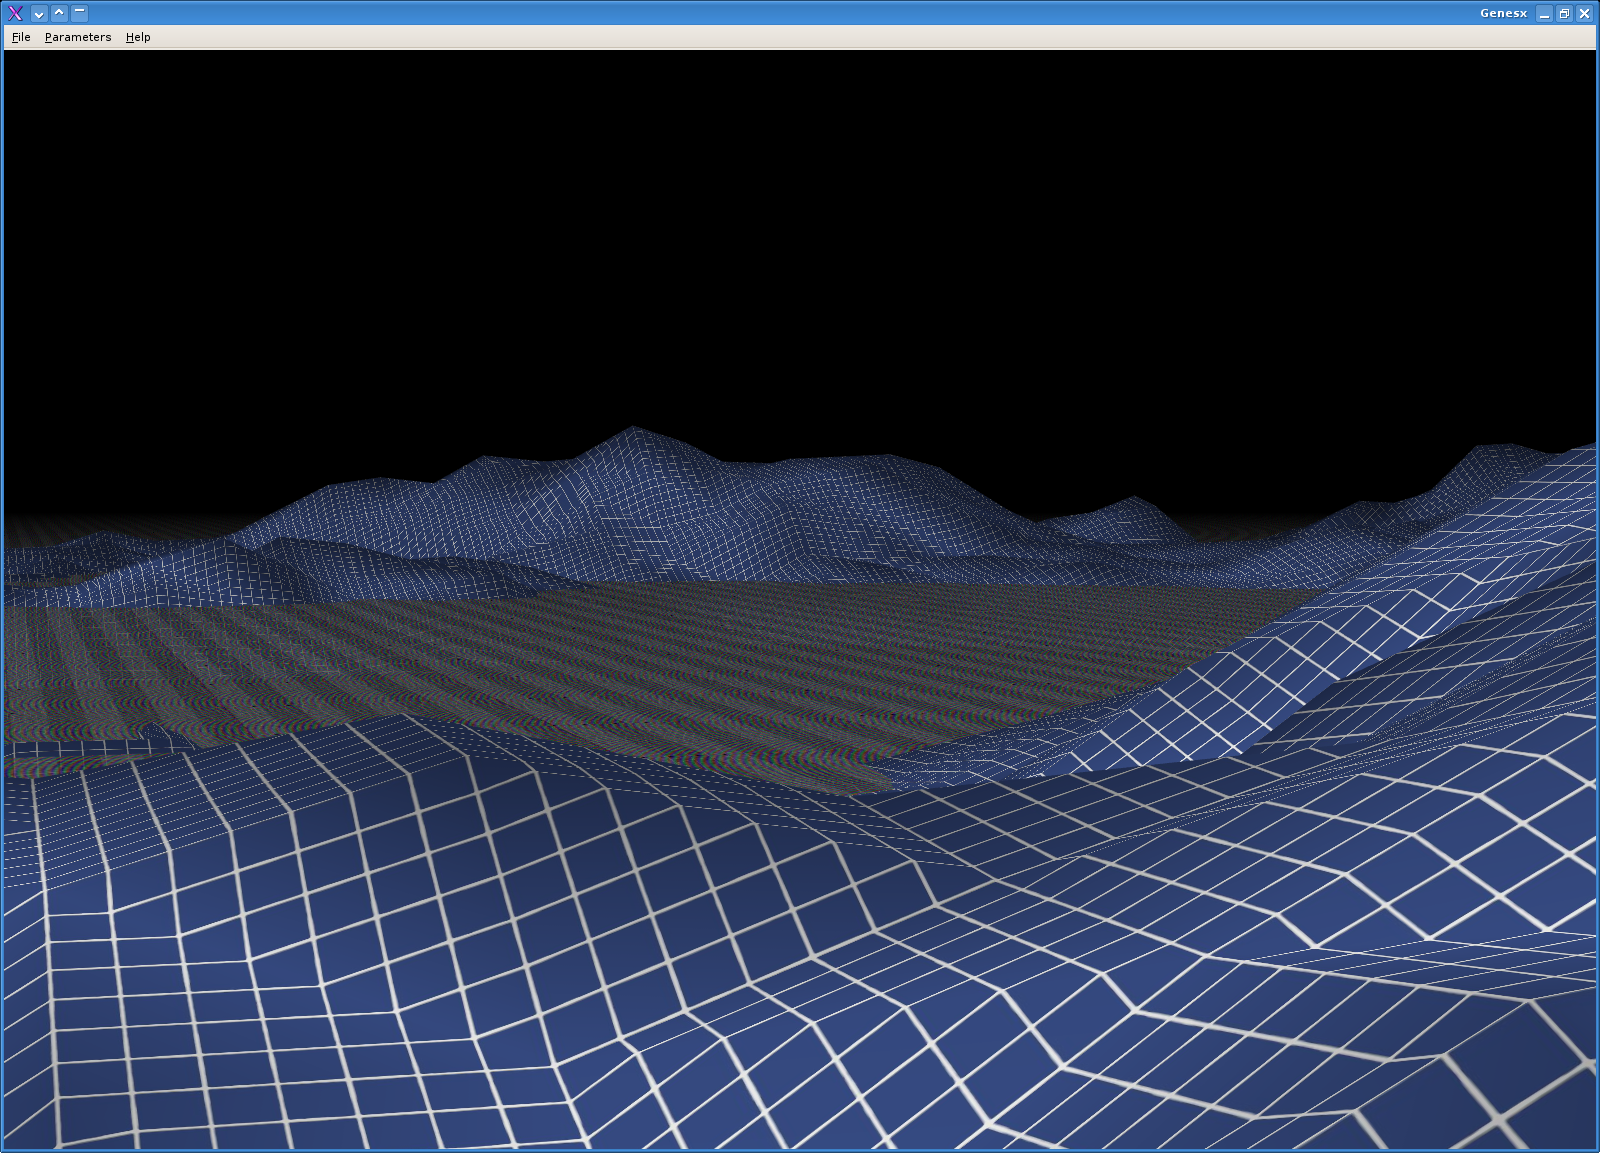Click the Genesx title text
The width and height of the screenshot is (1600, 1153).
point(1503,13)
